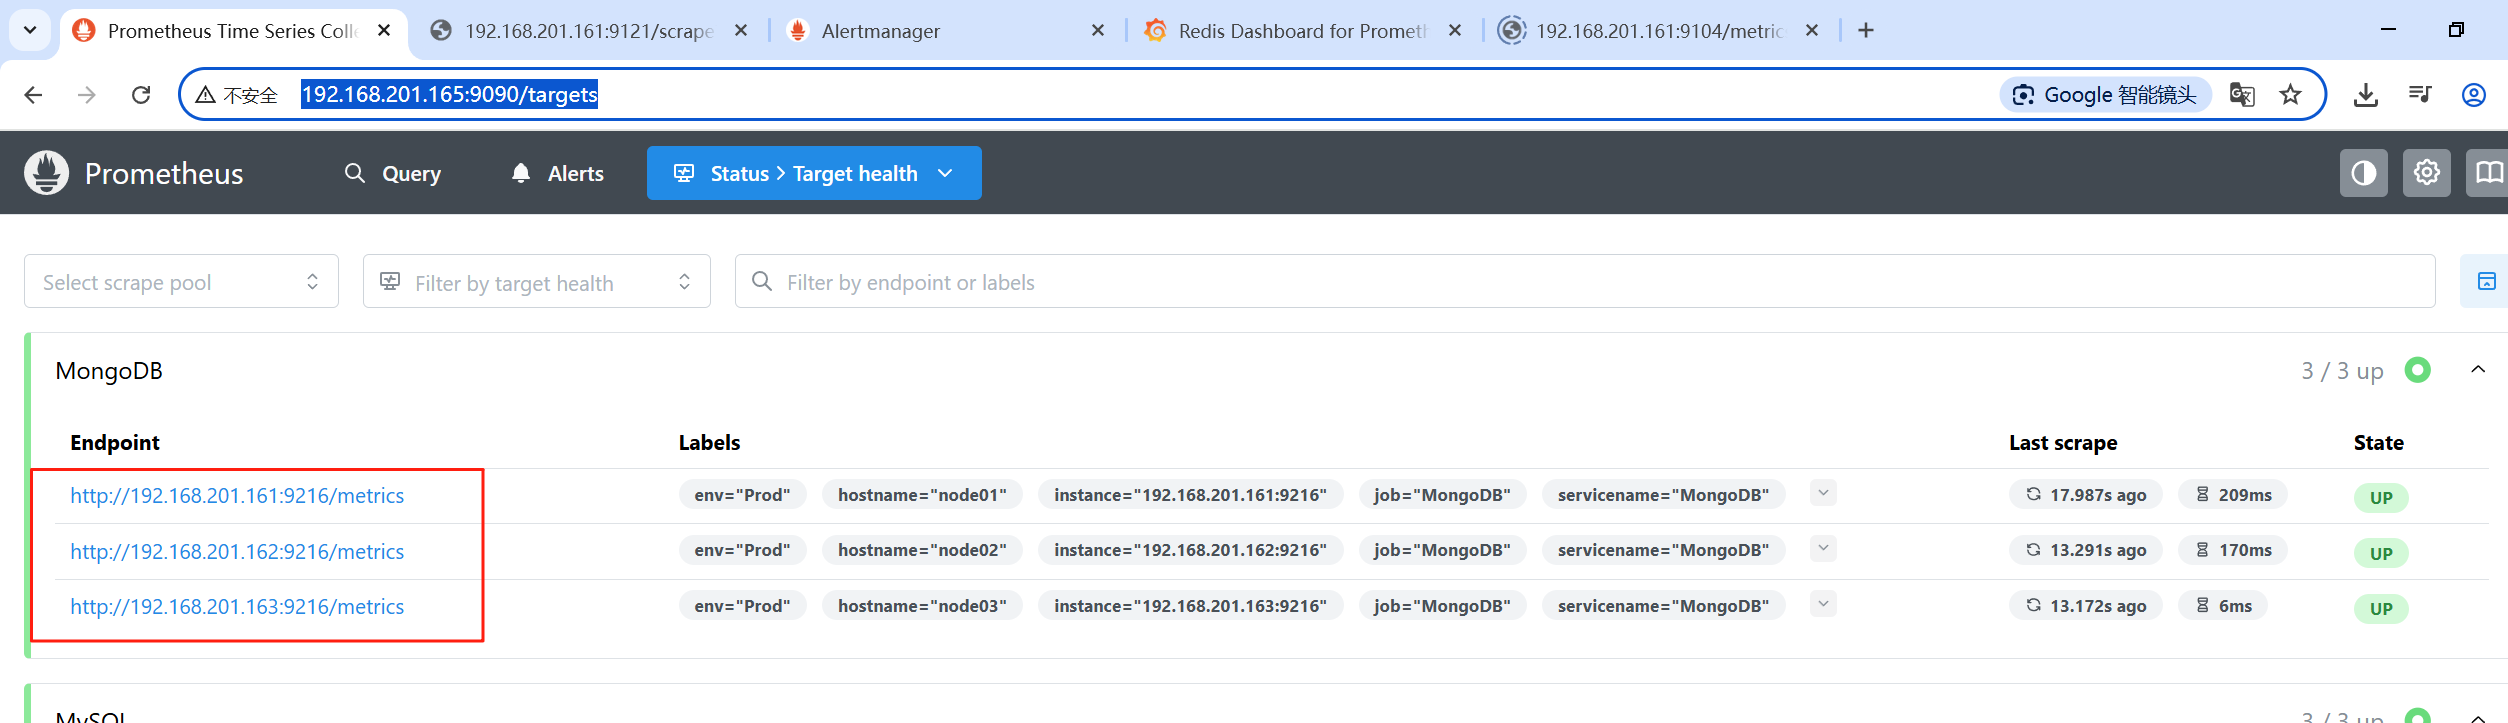
Task: Open Google Lens smart camera button
Action: click(2105, 95)
